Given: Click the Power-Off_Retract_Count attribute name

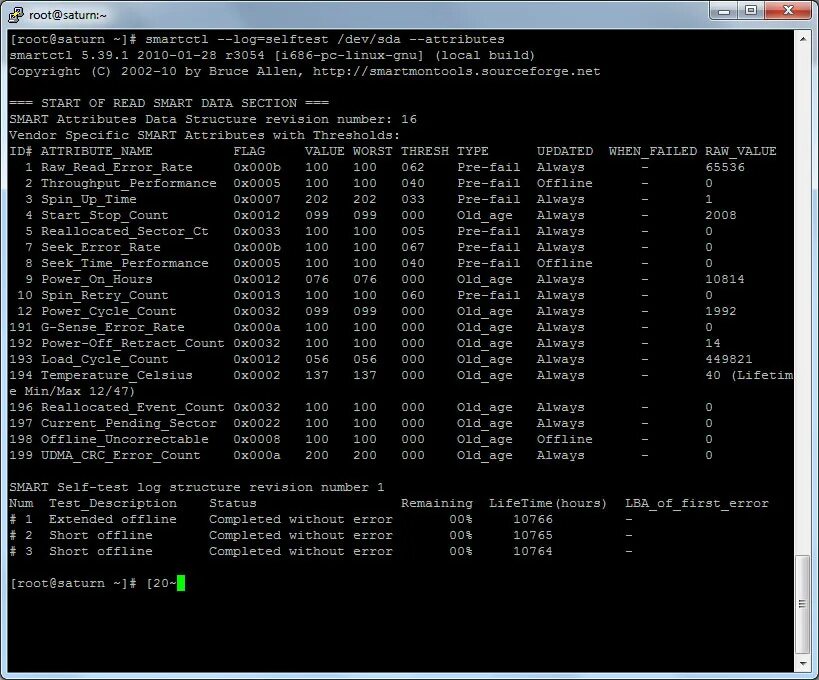Looking at the screenshot, I should coord(133,343).
